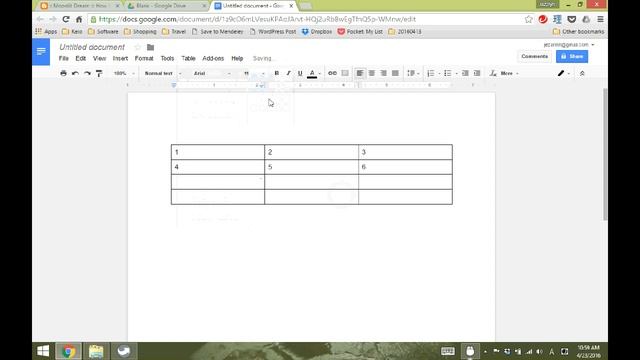Image resolution: width=640 pixels, height=360 pixels.
Task: Open the font size dropdown
Action: click(x=254, y=73)
